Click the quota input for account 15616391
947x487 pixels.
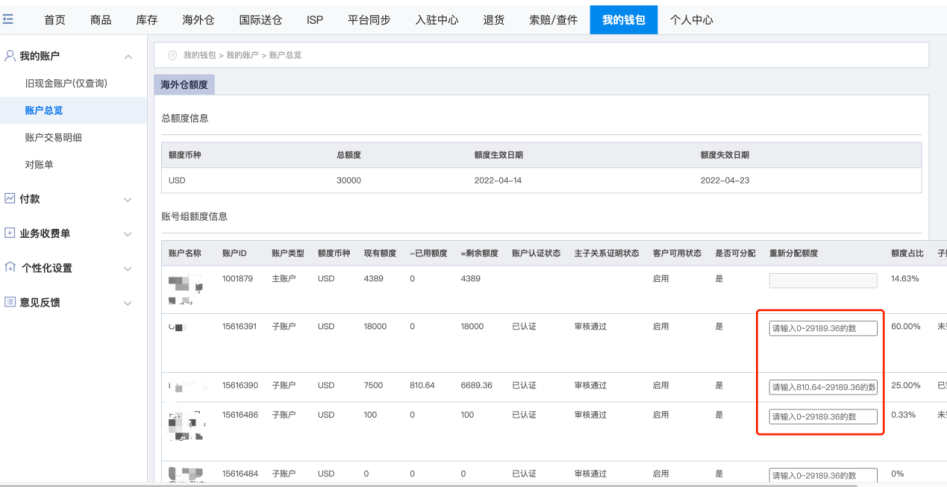[823, 329]
